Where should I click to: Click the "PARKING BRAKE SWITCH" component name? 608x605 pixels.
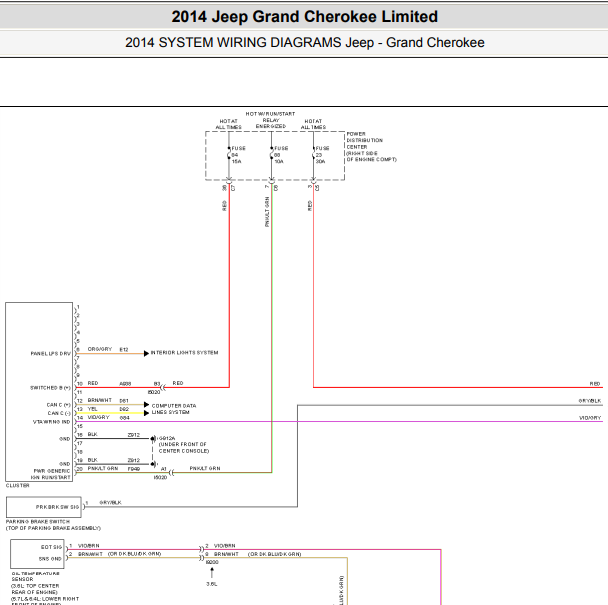[38, 522]
